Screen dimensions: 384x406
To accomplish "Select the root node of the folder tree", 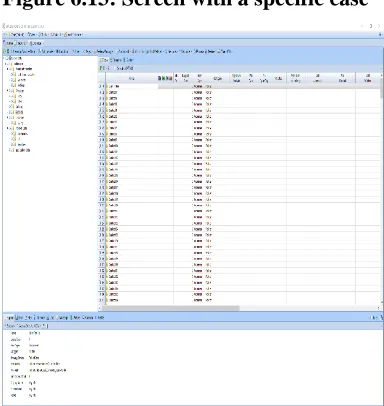I will coord(14,58).
